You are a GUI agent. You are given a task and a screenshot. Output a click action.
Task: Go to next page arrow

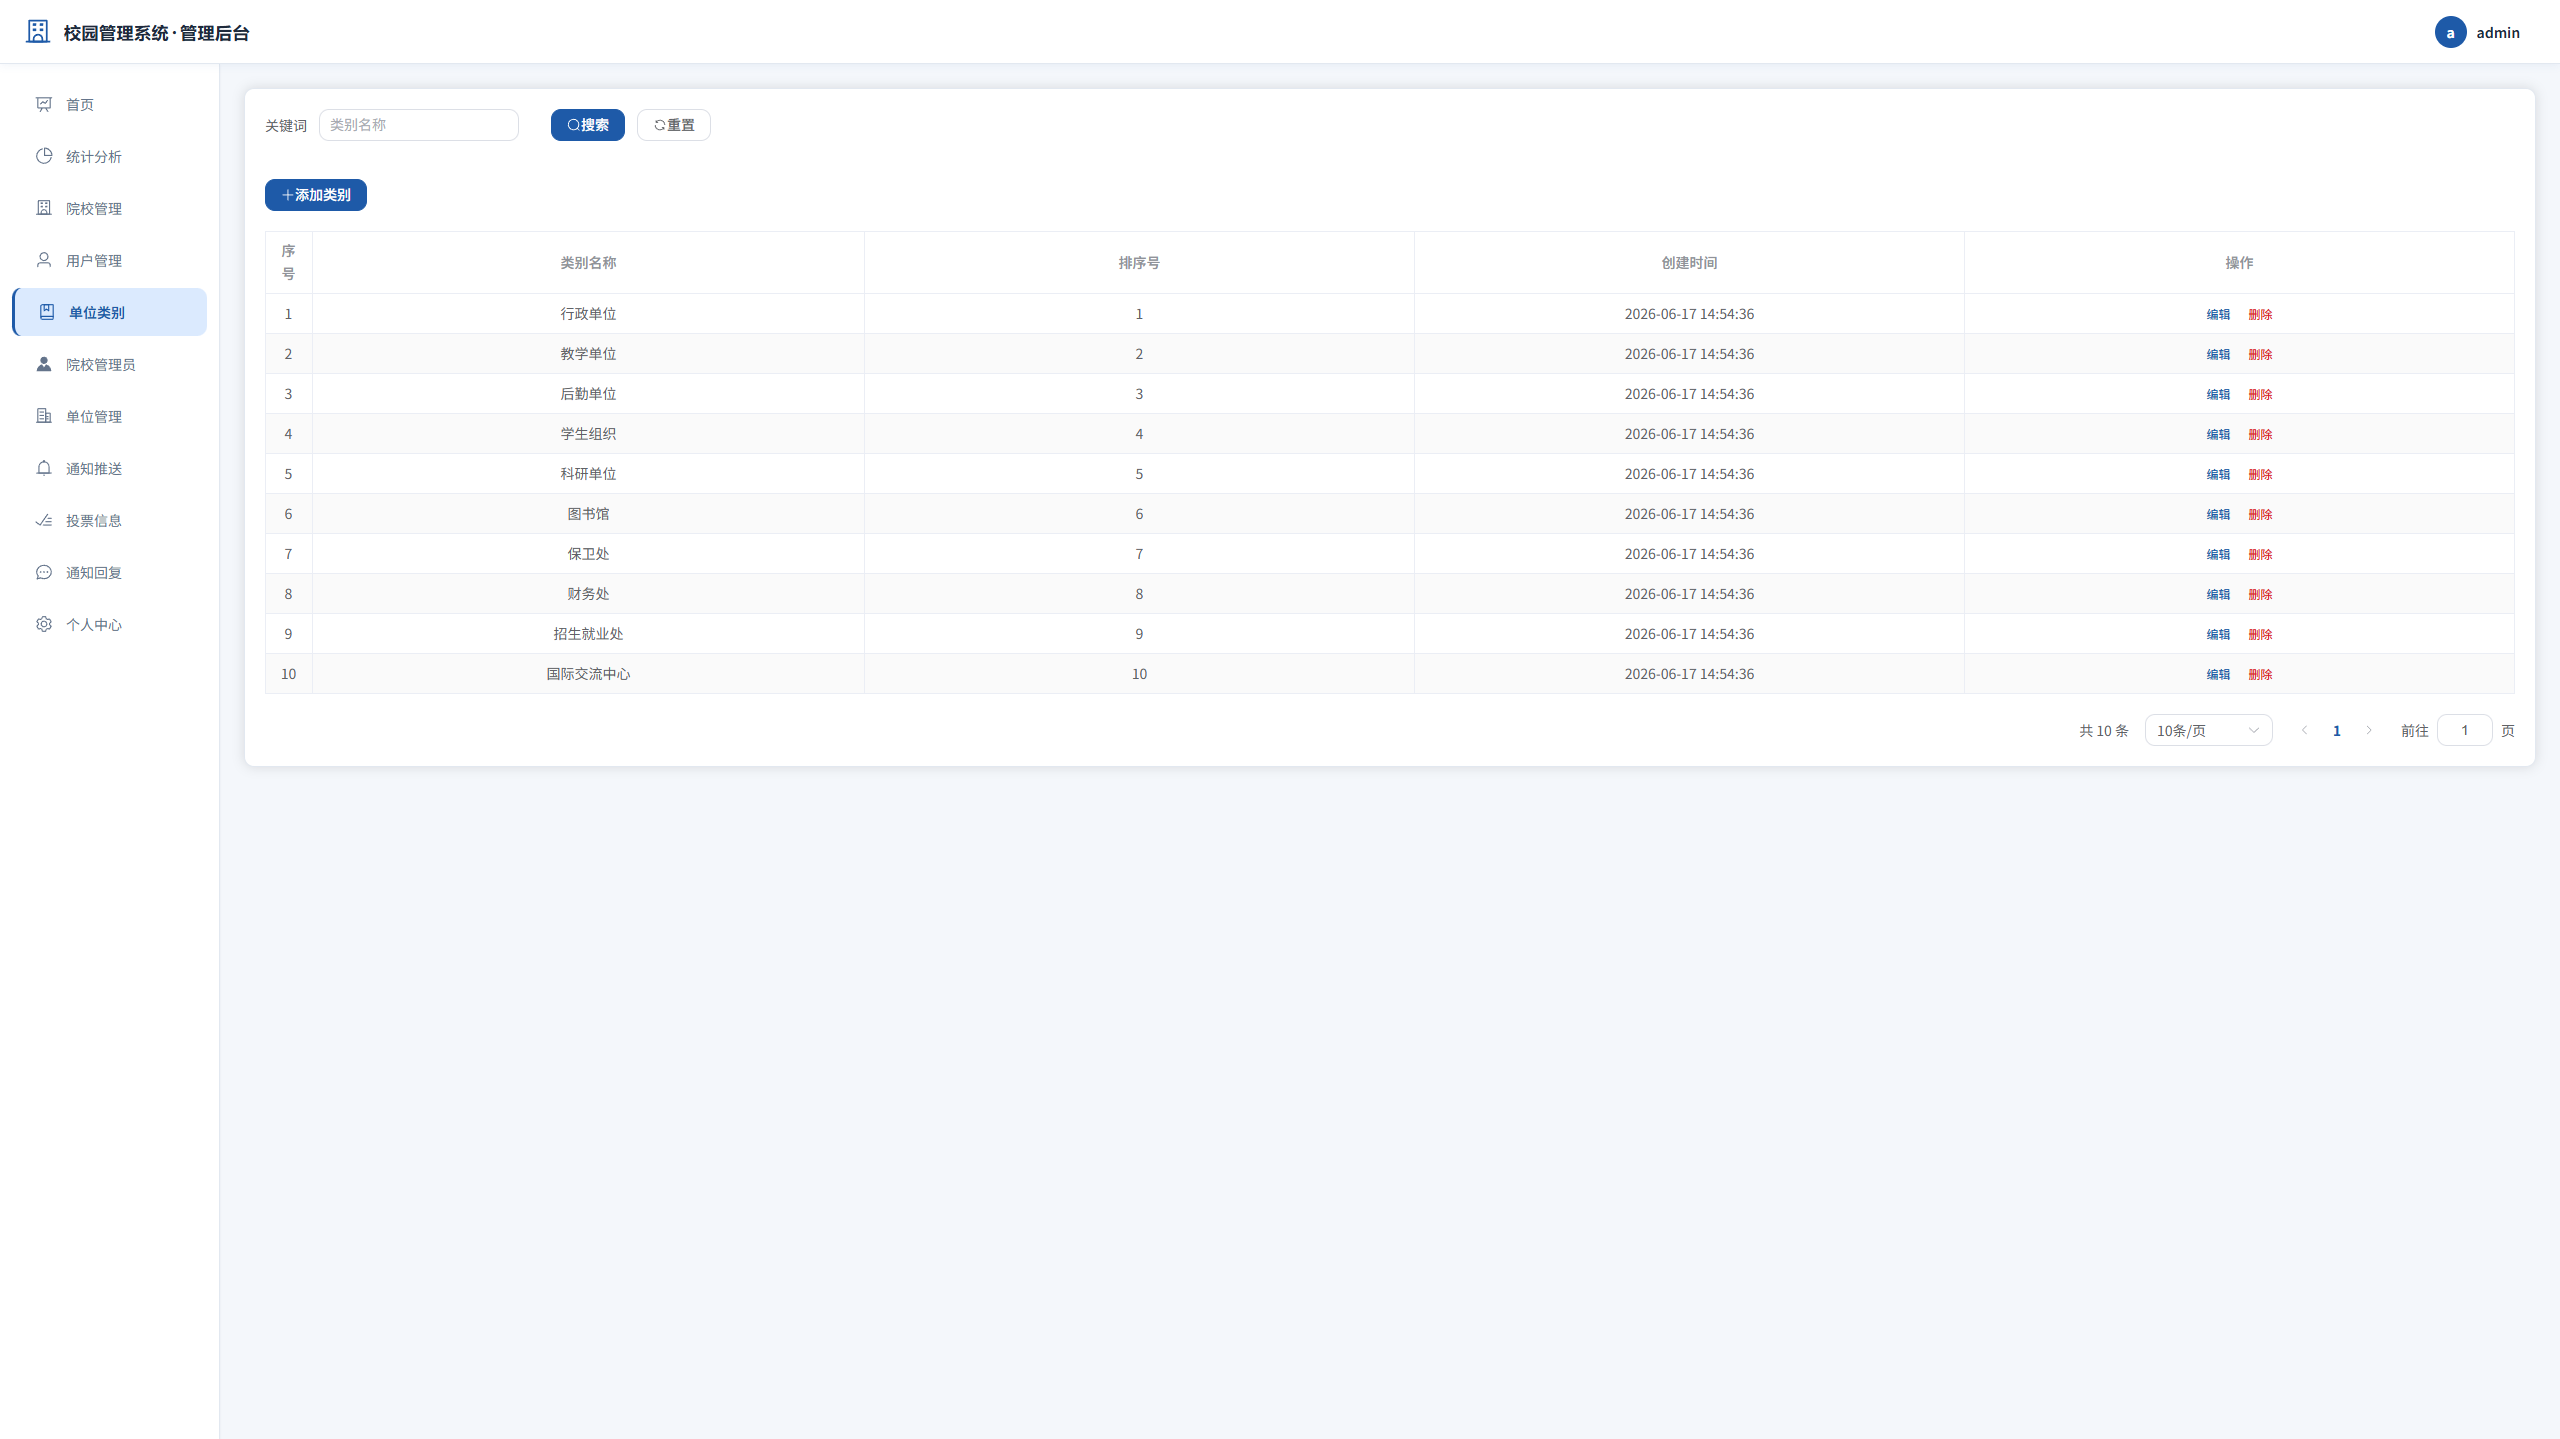(x=2369, y=730)
